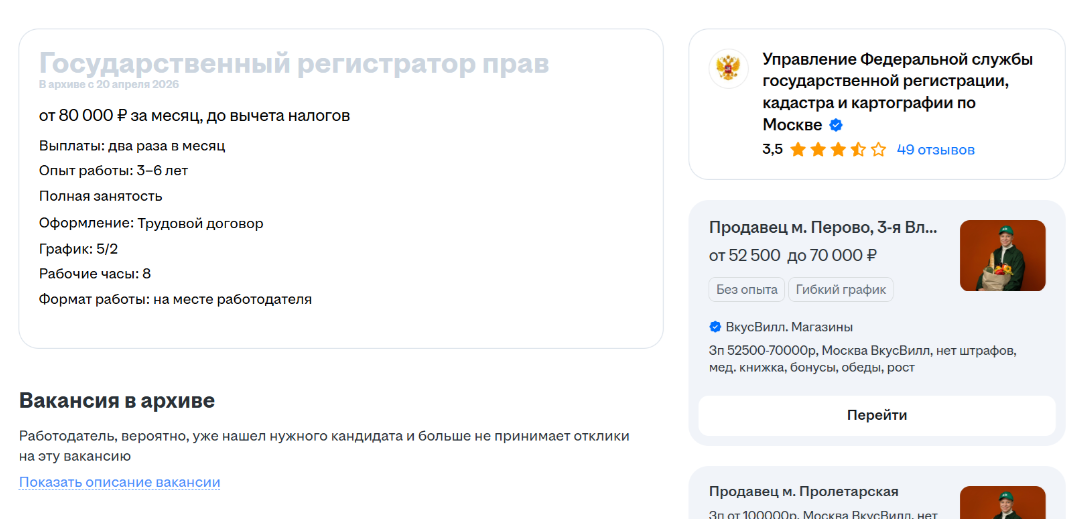This screenshot has height=519, width=1066.
Task: Click the empty fifth rating star
Action: pyautogui.click(x=878, y=150)
